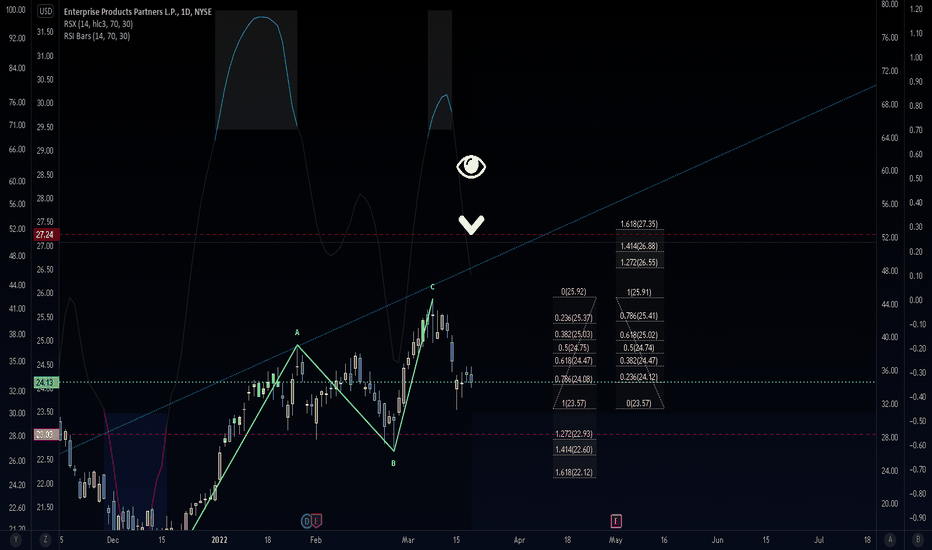Click the Fib level 1.414(22.60)
This screenshot has height=550, width=932.
pos(574,450)
